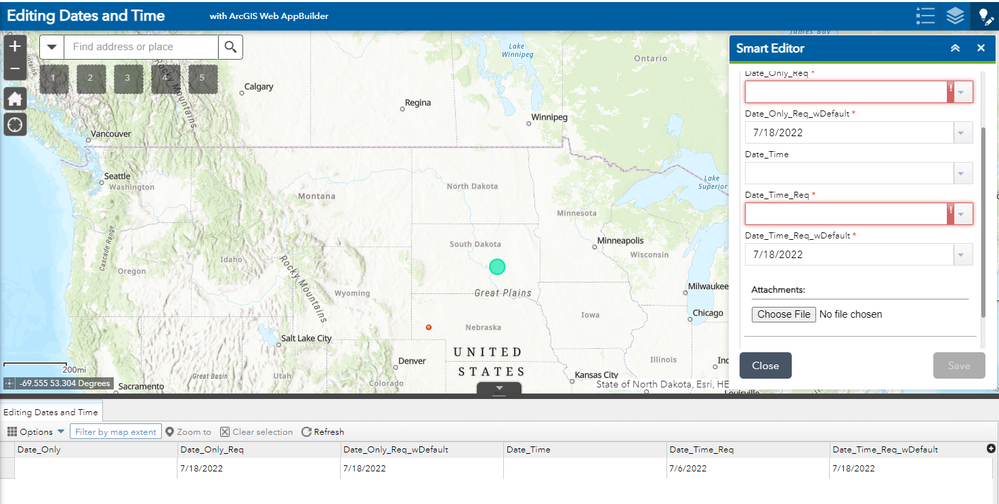
Task: Sort by Date_Only_Req column header
Action: click(x=259, y=450)
